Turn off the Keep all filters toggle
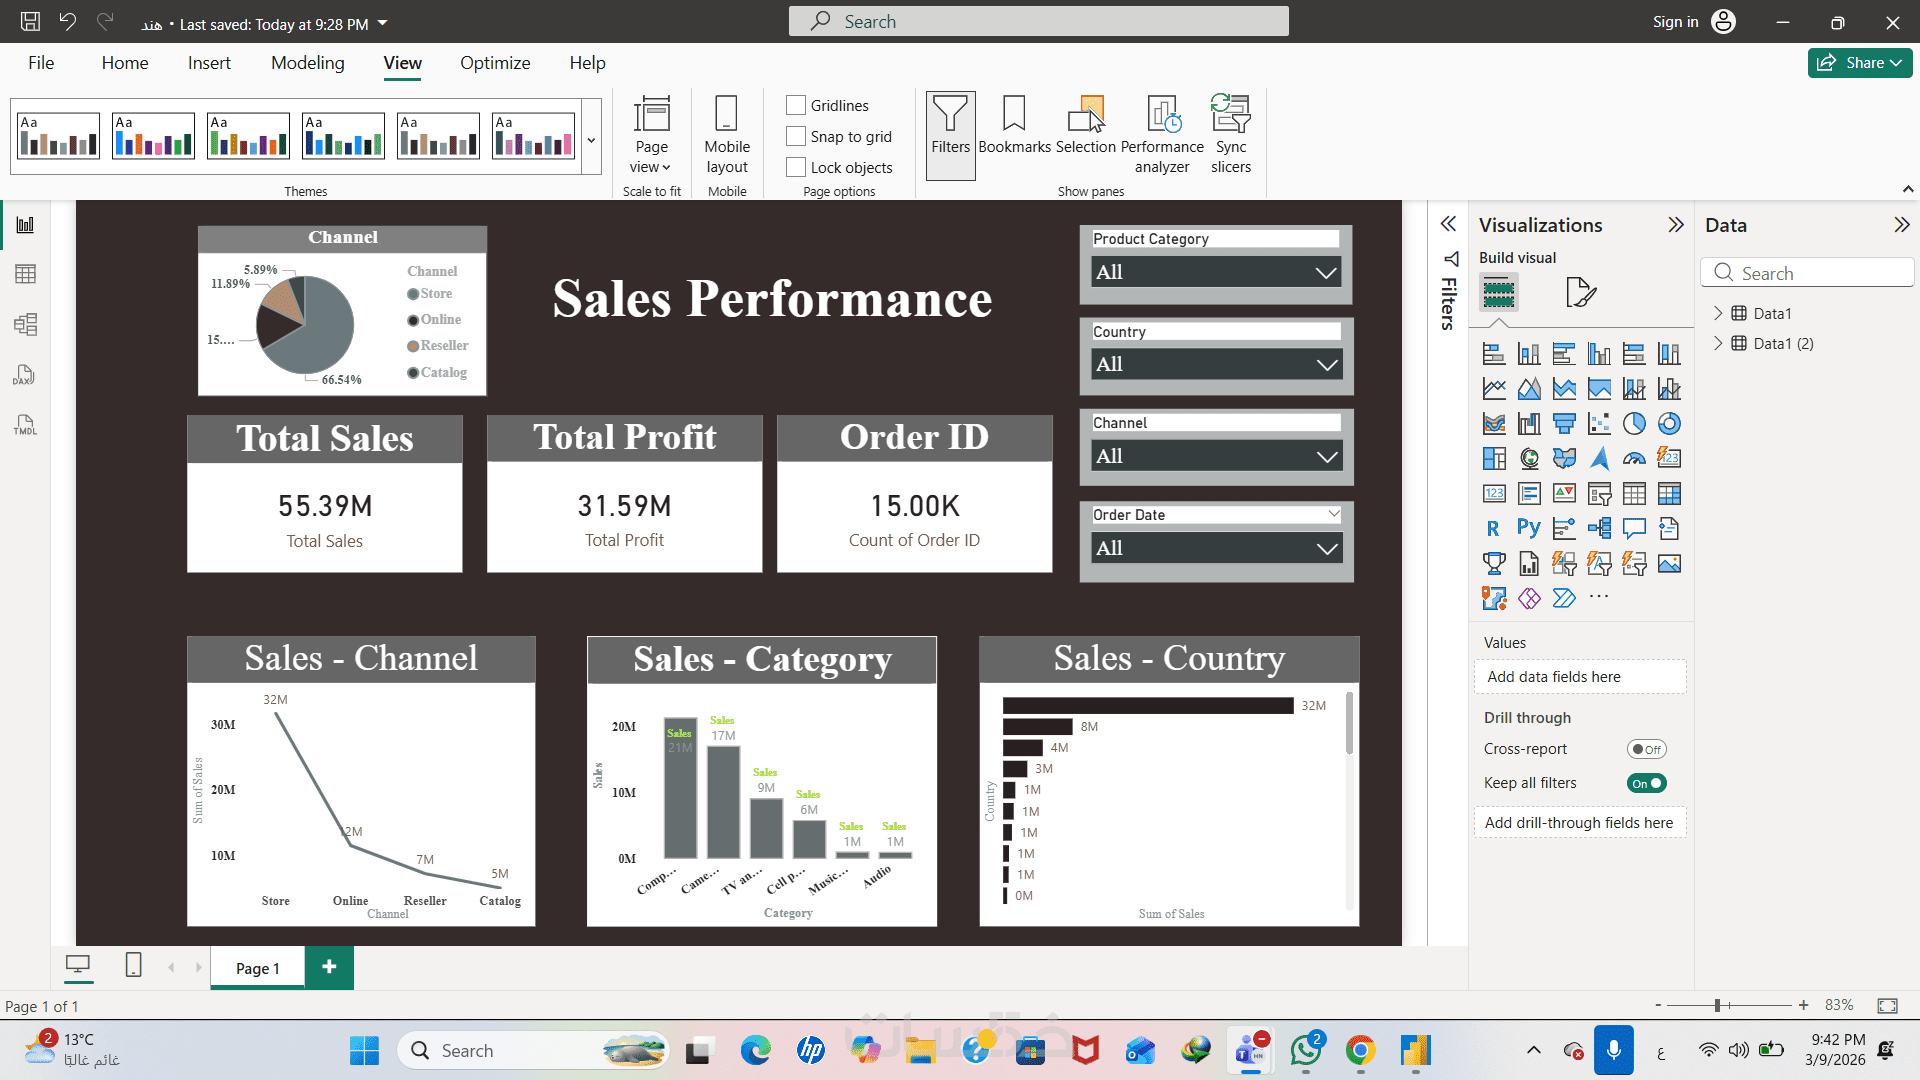Viewport: 1920px width, 1080px height. 1646,783
